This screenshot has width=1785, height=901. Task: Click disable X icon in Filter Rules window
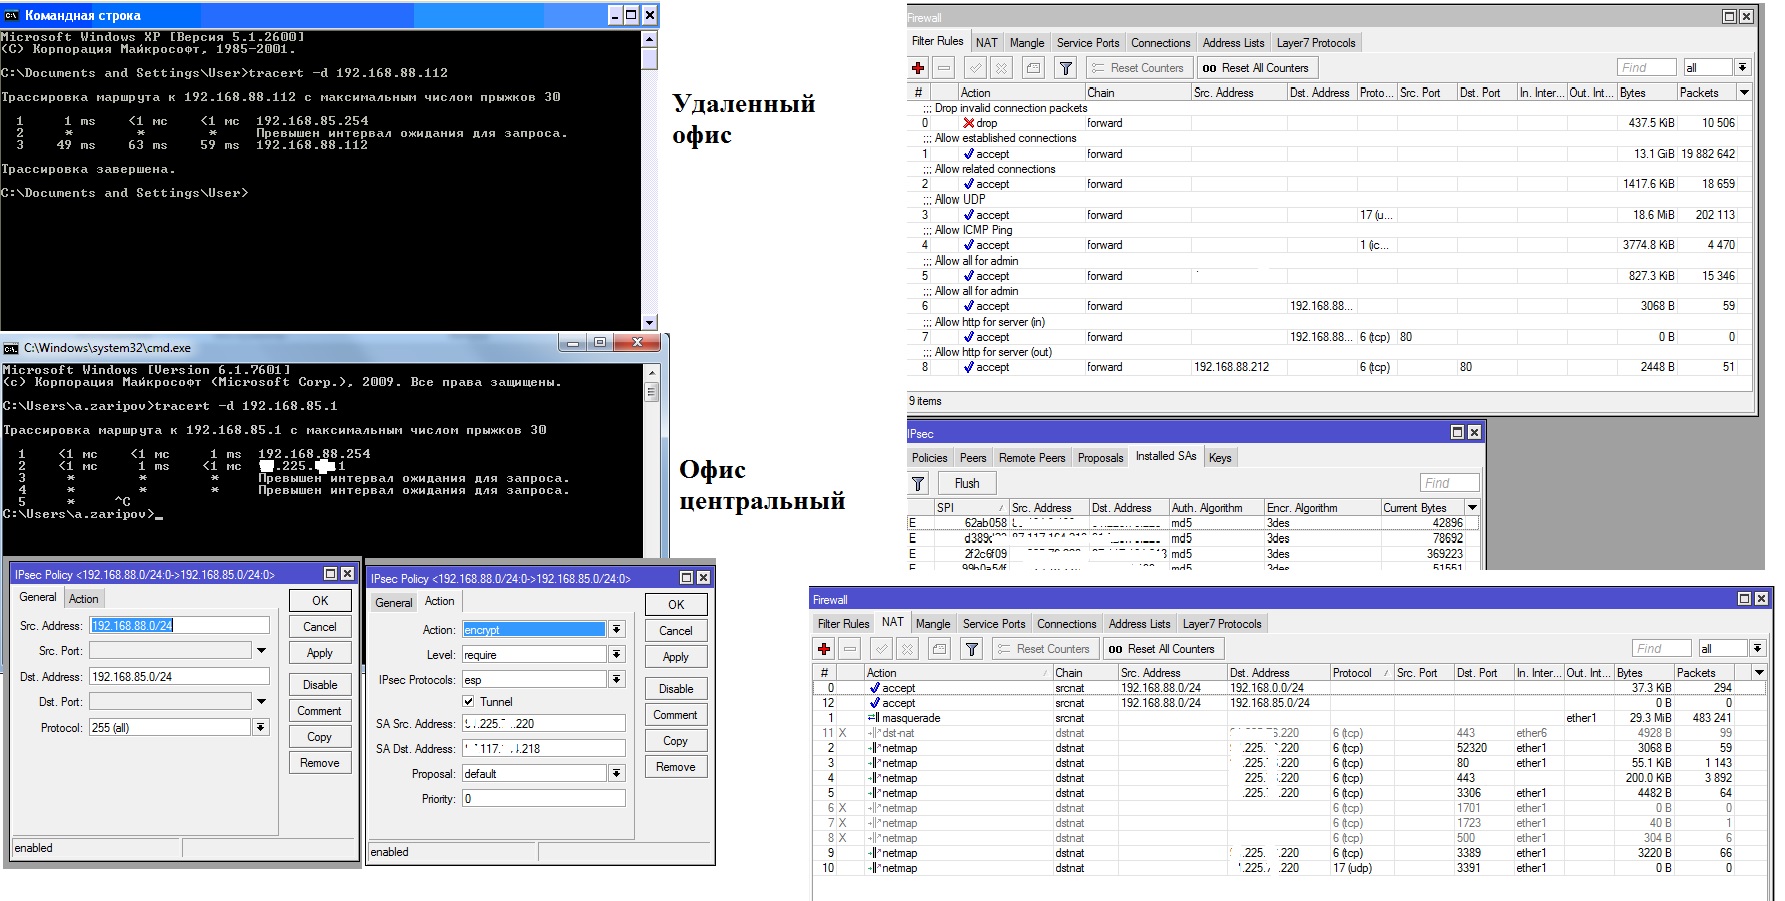pyautogui.click(x=1001, y=68)
